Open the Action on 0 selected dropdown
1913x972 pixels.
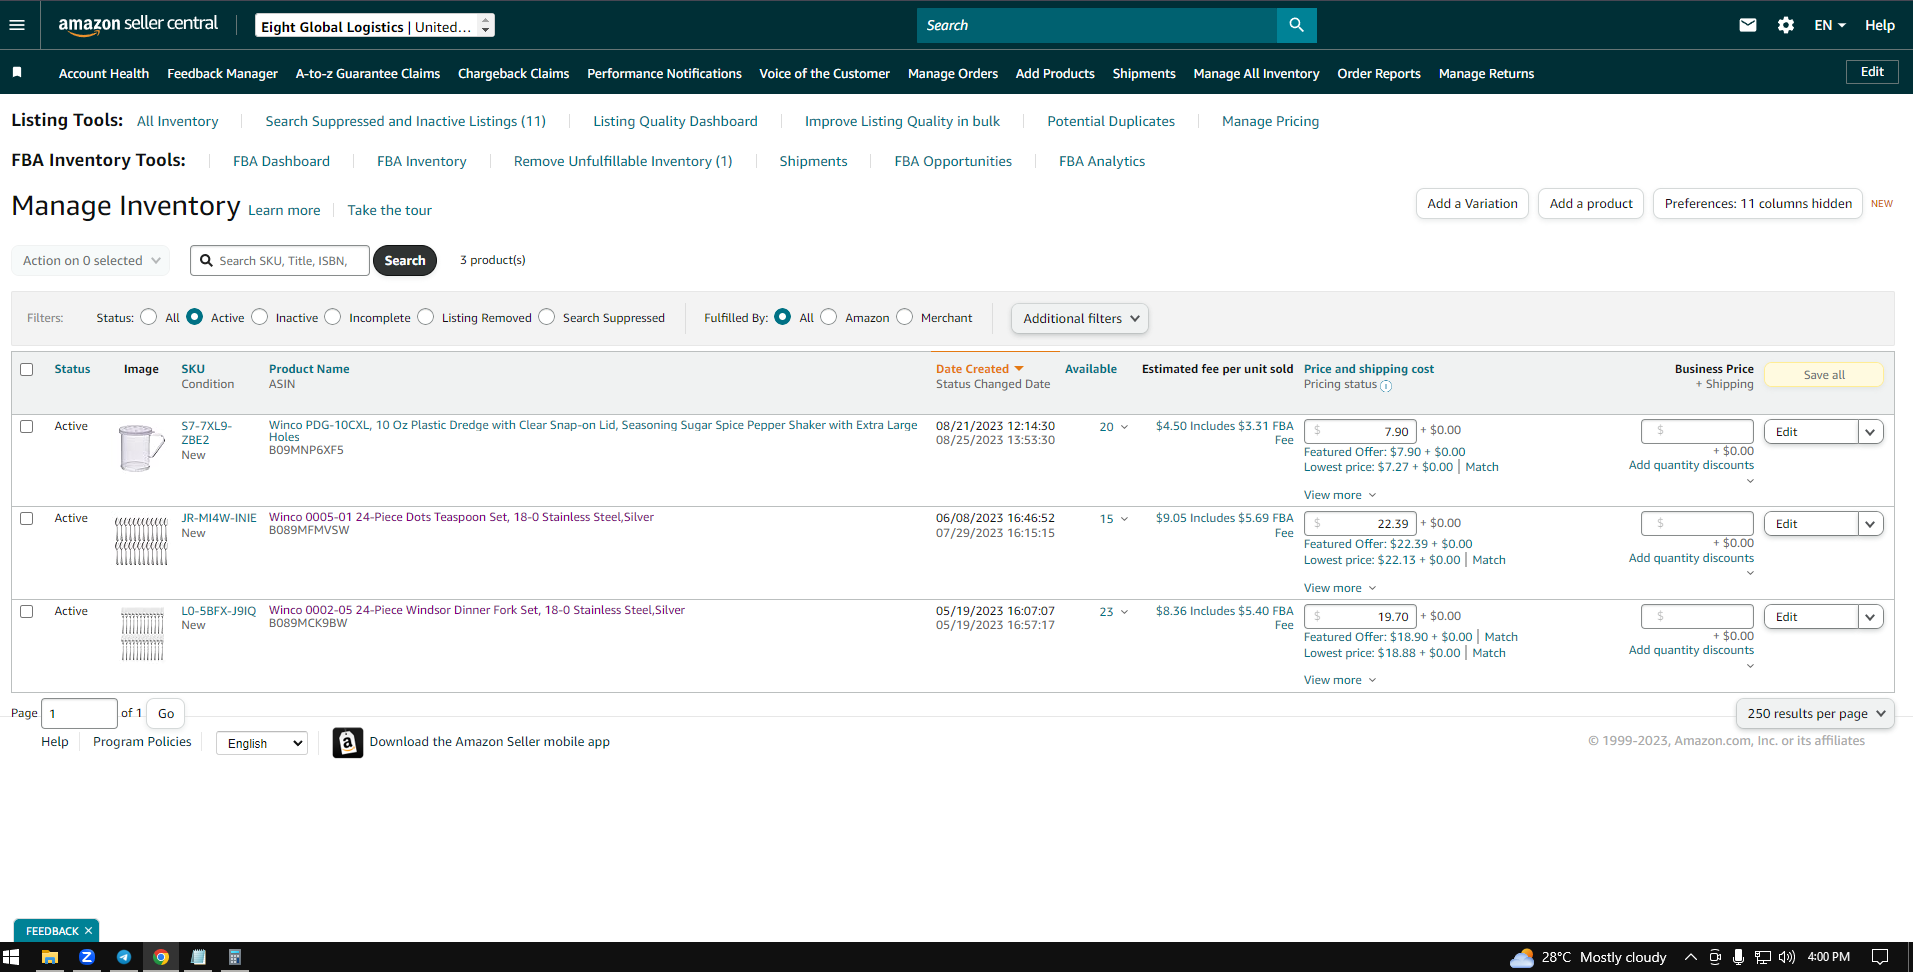point(91,260)
